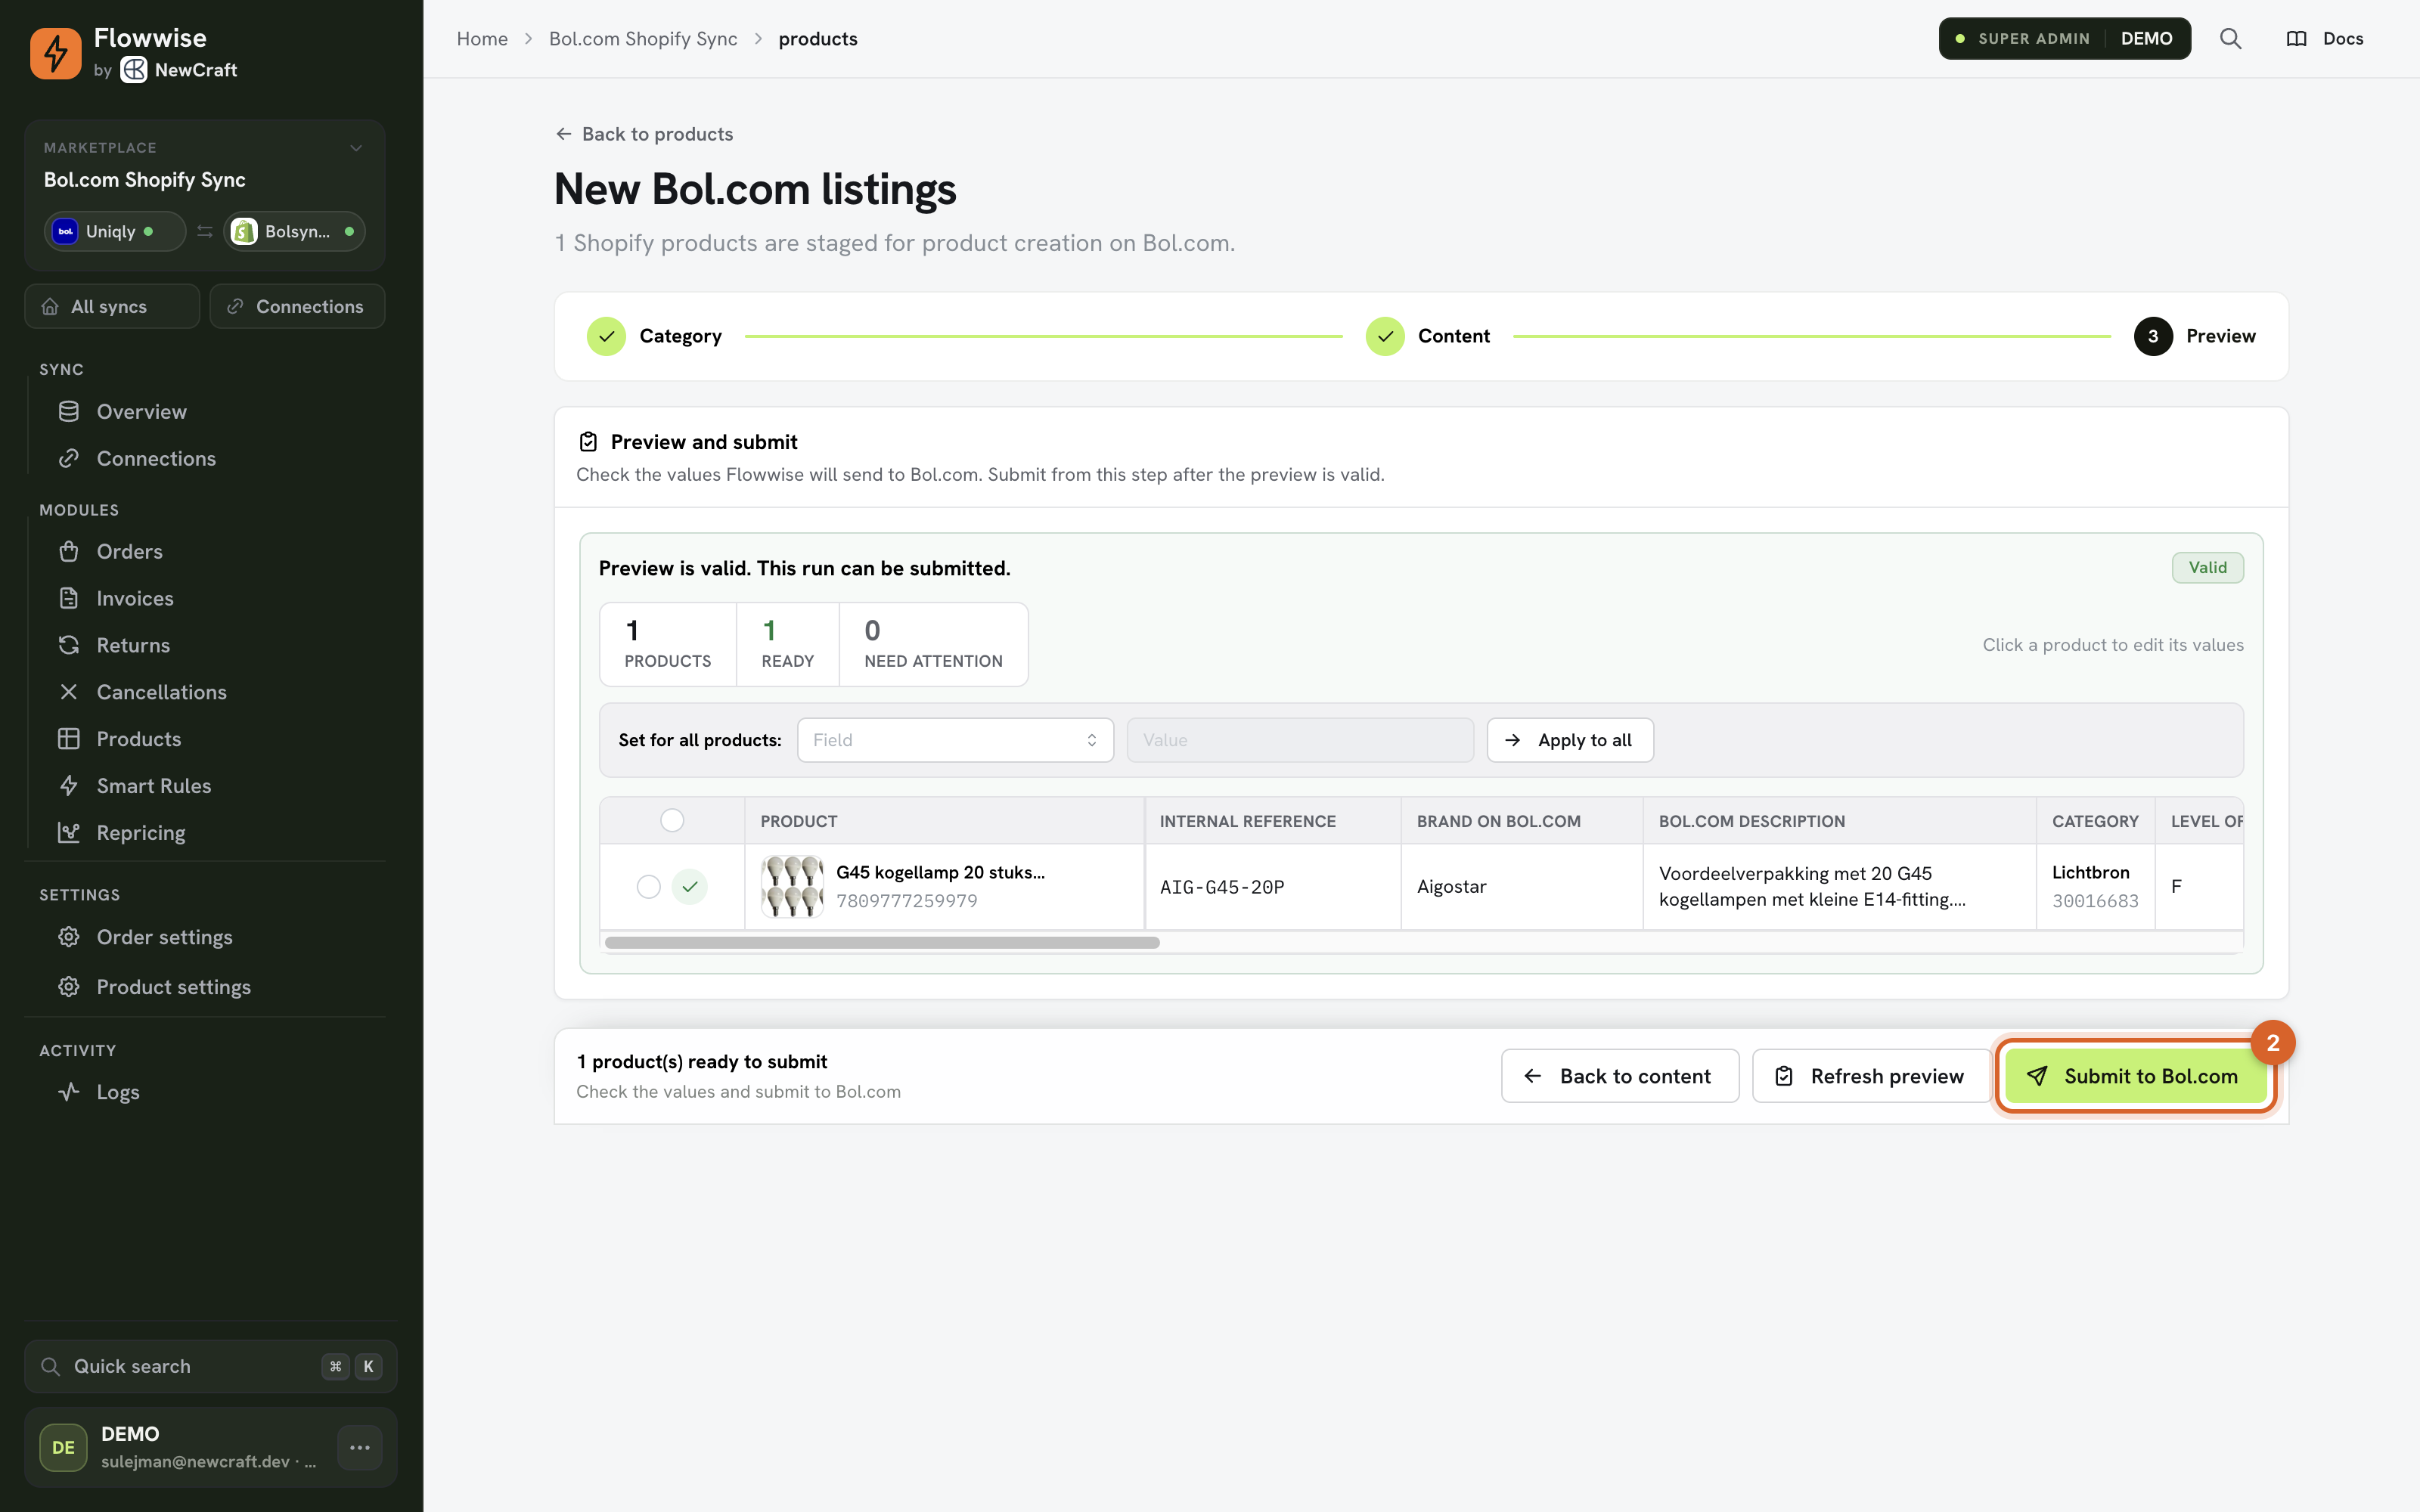Open the Uniqly bol.com connection pill
This screenshot has width=2420, height=1512.
pos(114,231)
